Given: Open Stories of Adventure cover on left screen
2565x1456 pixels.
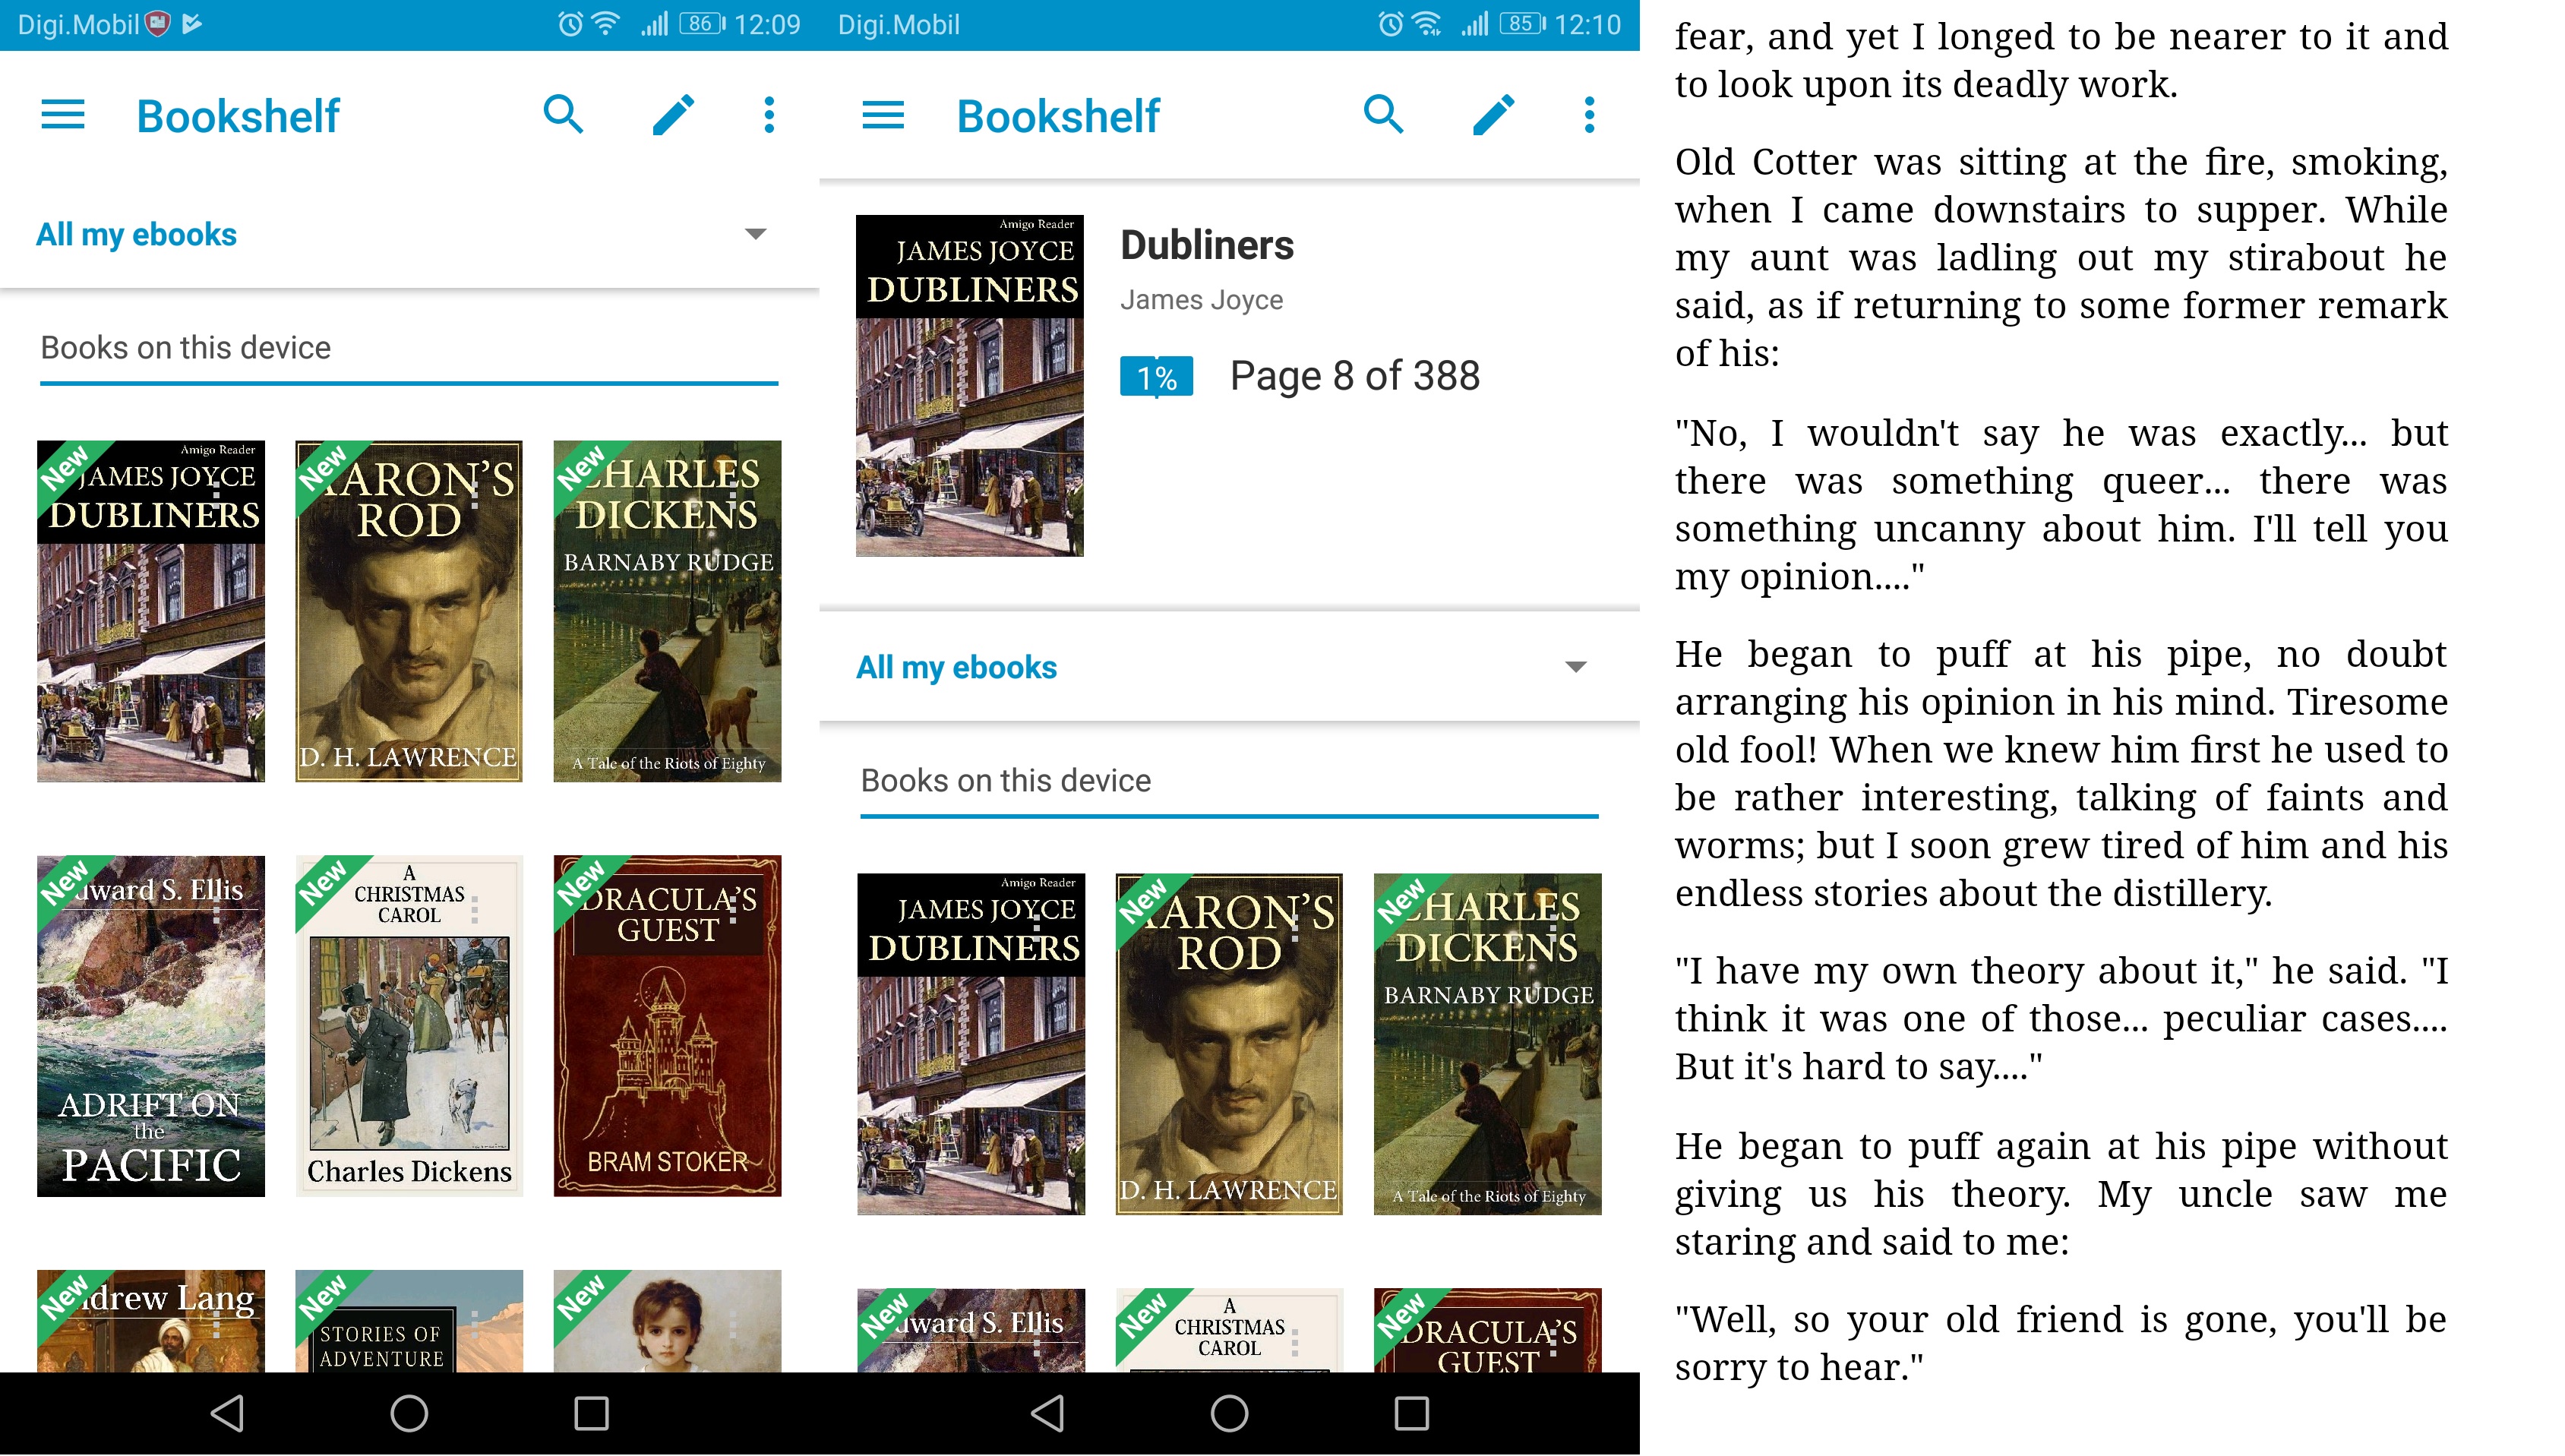Looking at the screenshot, I should click(x=409, y=1321).
